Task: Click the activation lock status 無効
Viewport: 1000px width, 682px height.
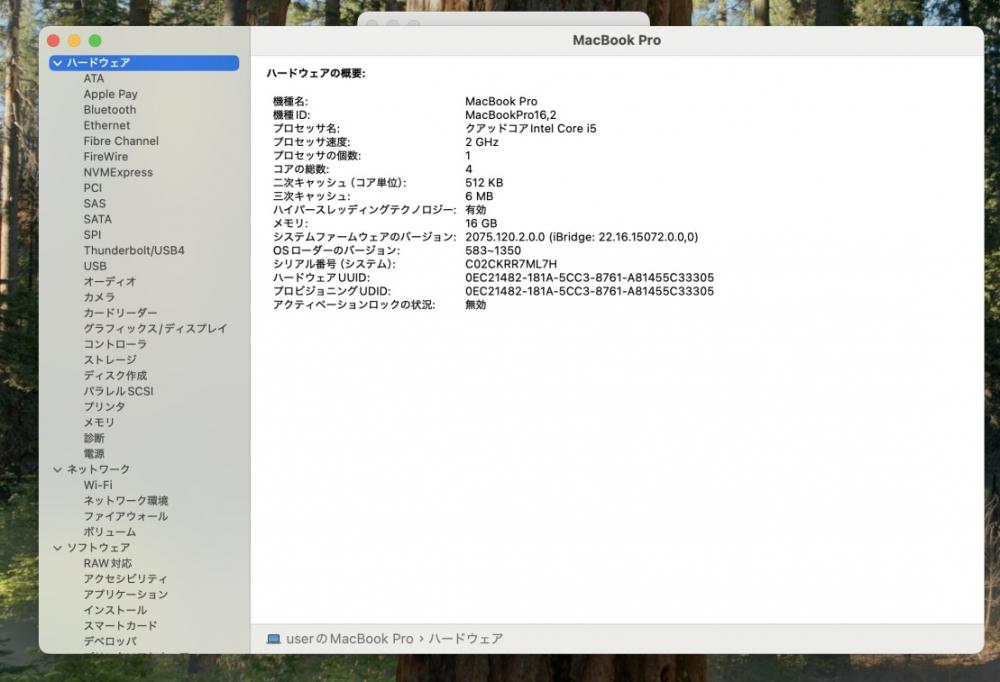Action: coord(476,305)
